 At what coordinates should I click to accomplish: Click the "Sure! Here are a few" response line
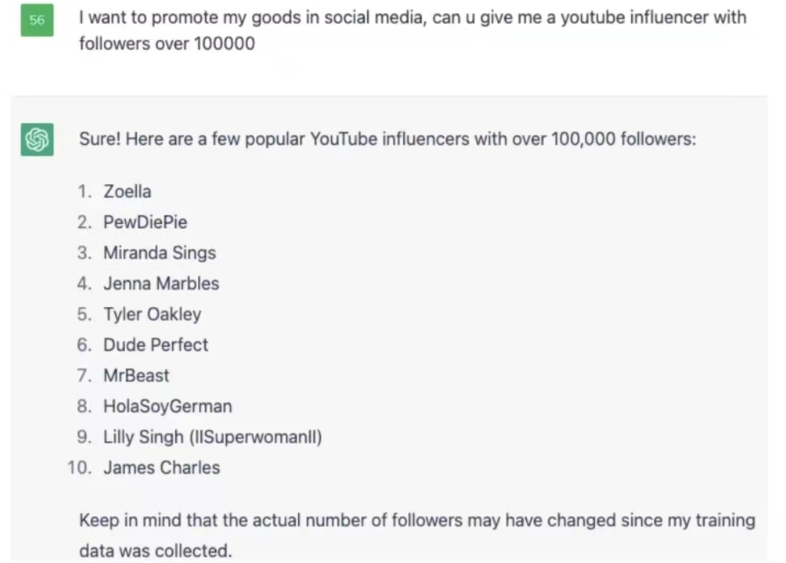(x=387, y=139)
